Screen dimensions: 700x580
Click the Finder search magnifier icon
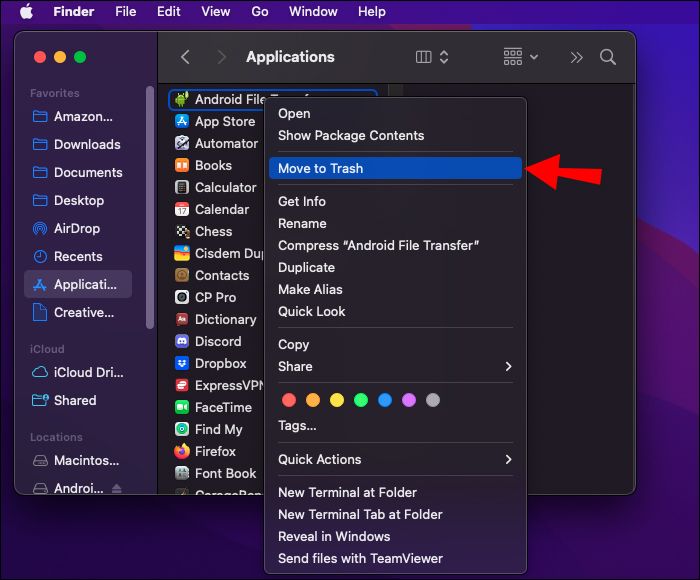point(608,57)
